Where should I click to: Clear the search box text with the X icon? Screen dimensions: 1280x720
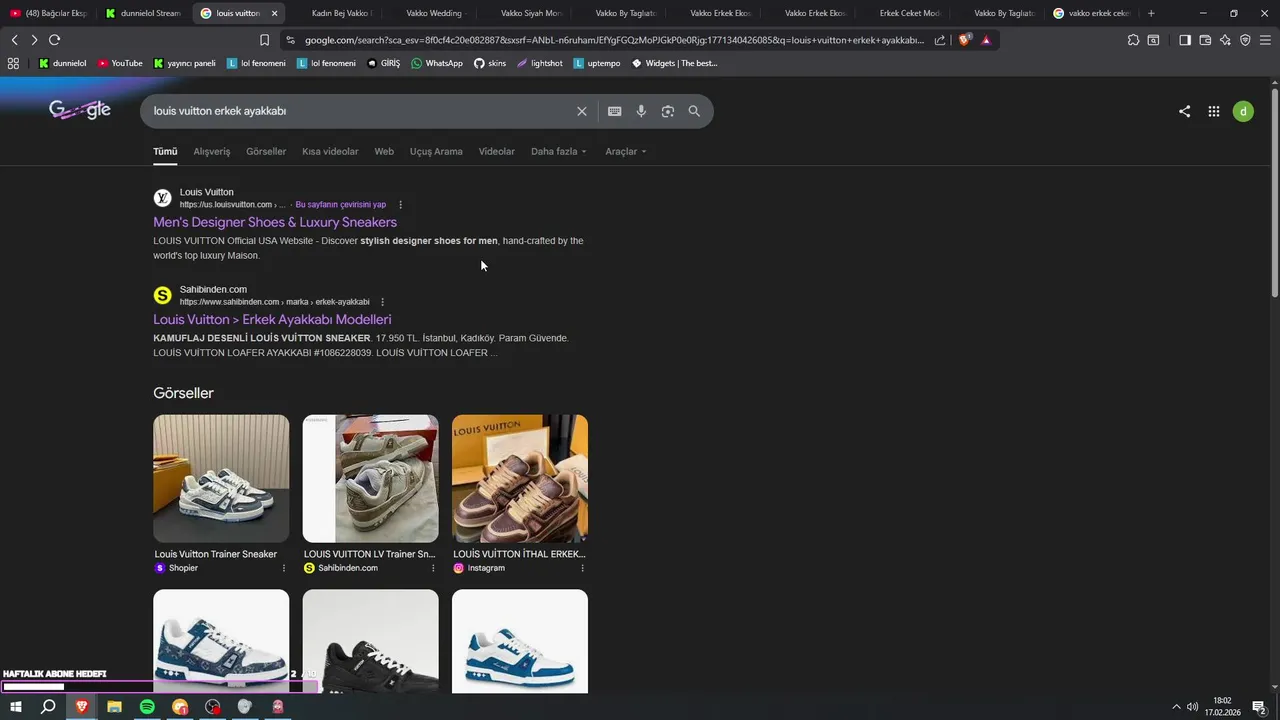(x=581, y=111)
